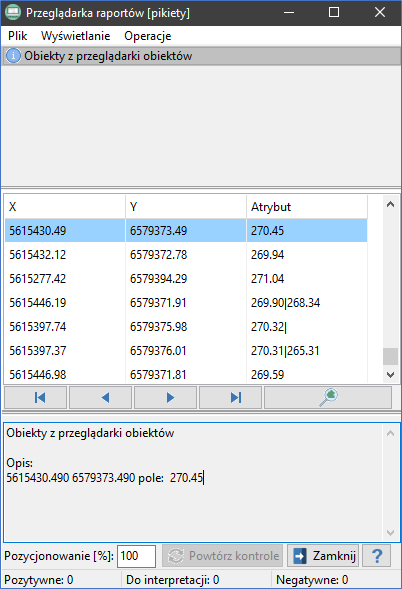Click 'Obiekty z przeglądarki obiektów' header bar
The image size is (402, 589).
pyautogui.click(x=201, y=56)
